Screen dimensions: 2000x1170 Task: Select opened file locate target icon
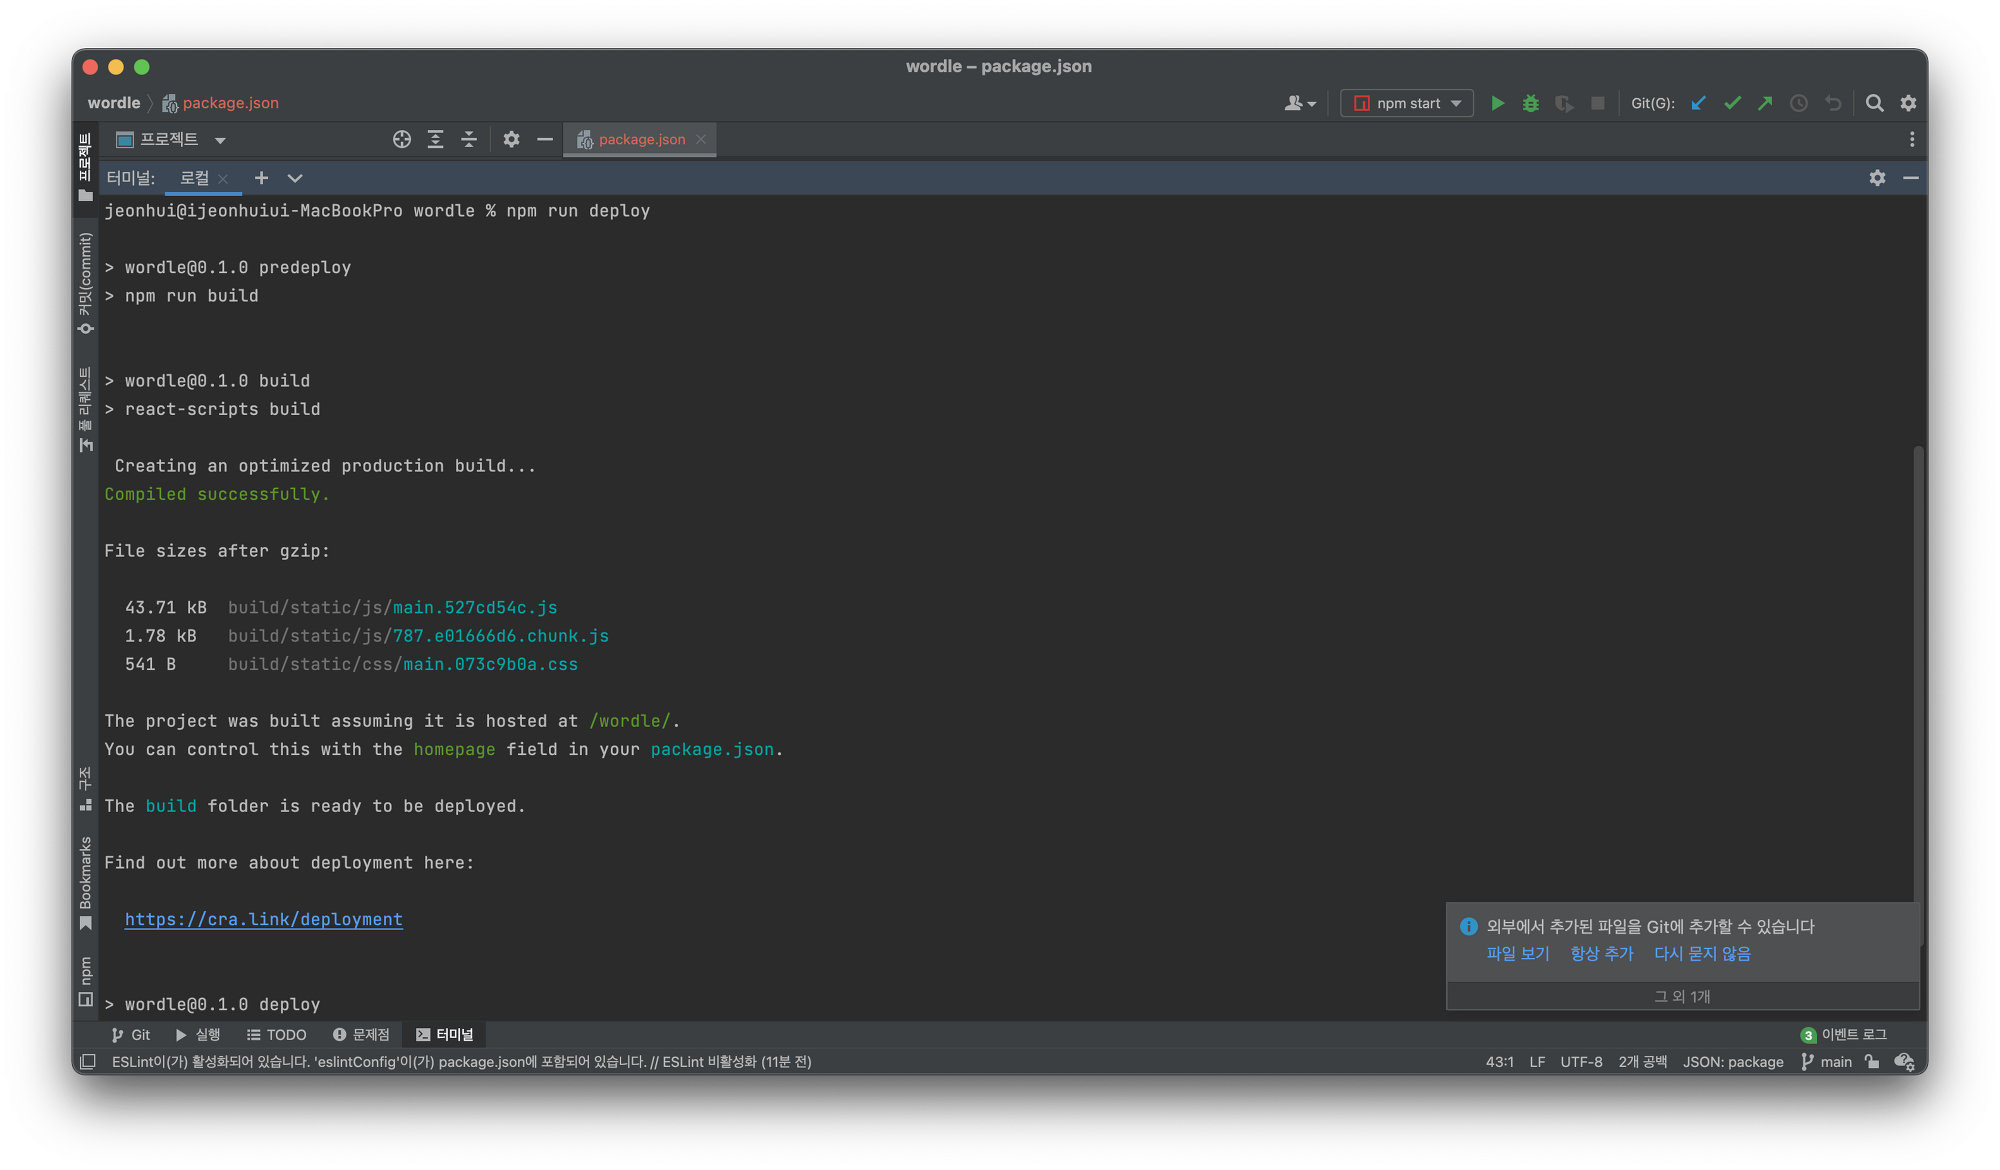[x=402, y=139]
